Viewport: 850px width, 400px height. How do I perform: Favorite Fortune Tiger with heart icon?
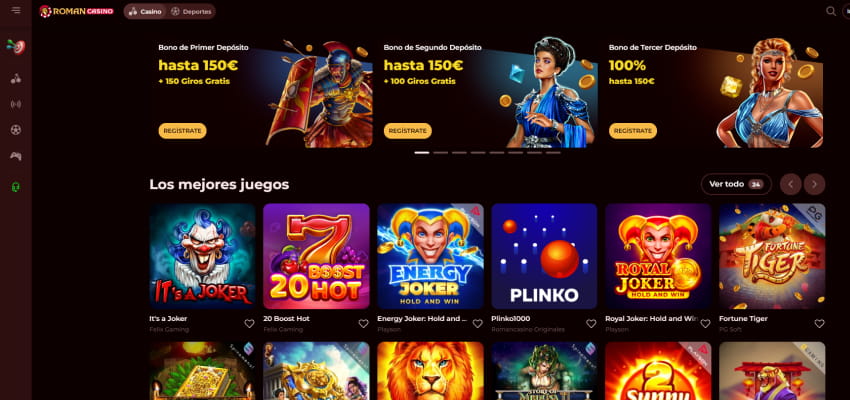click(819, 324)
